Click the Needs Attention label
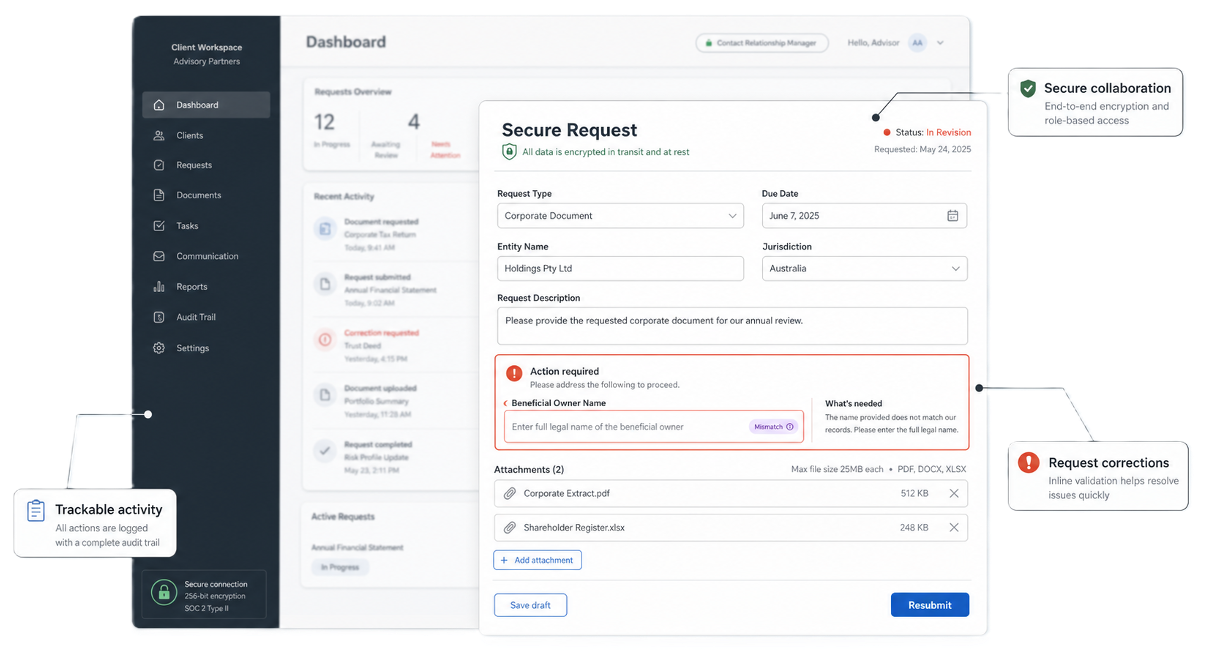 tap(446, 149)
